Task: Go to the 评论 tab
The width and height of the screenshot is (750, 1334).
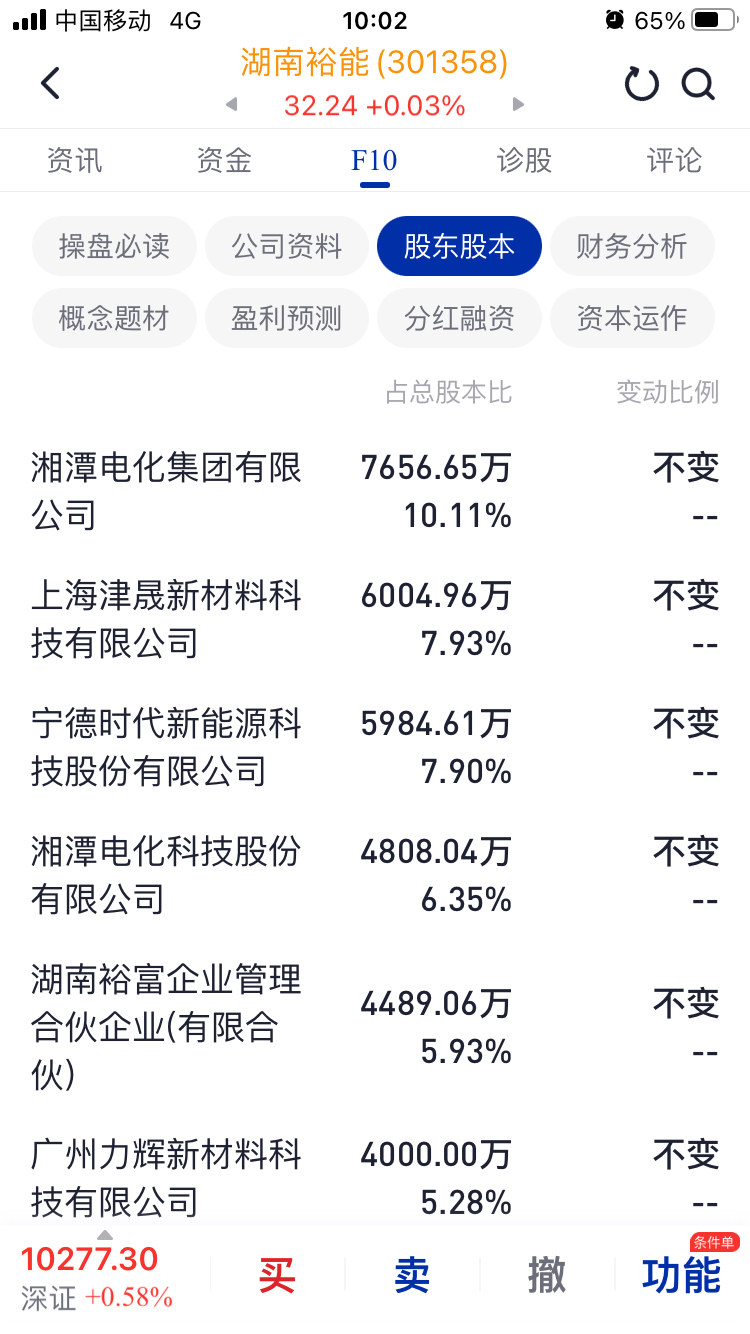Action: [x=674, y=160]
